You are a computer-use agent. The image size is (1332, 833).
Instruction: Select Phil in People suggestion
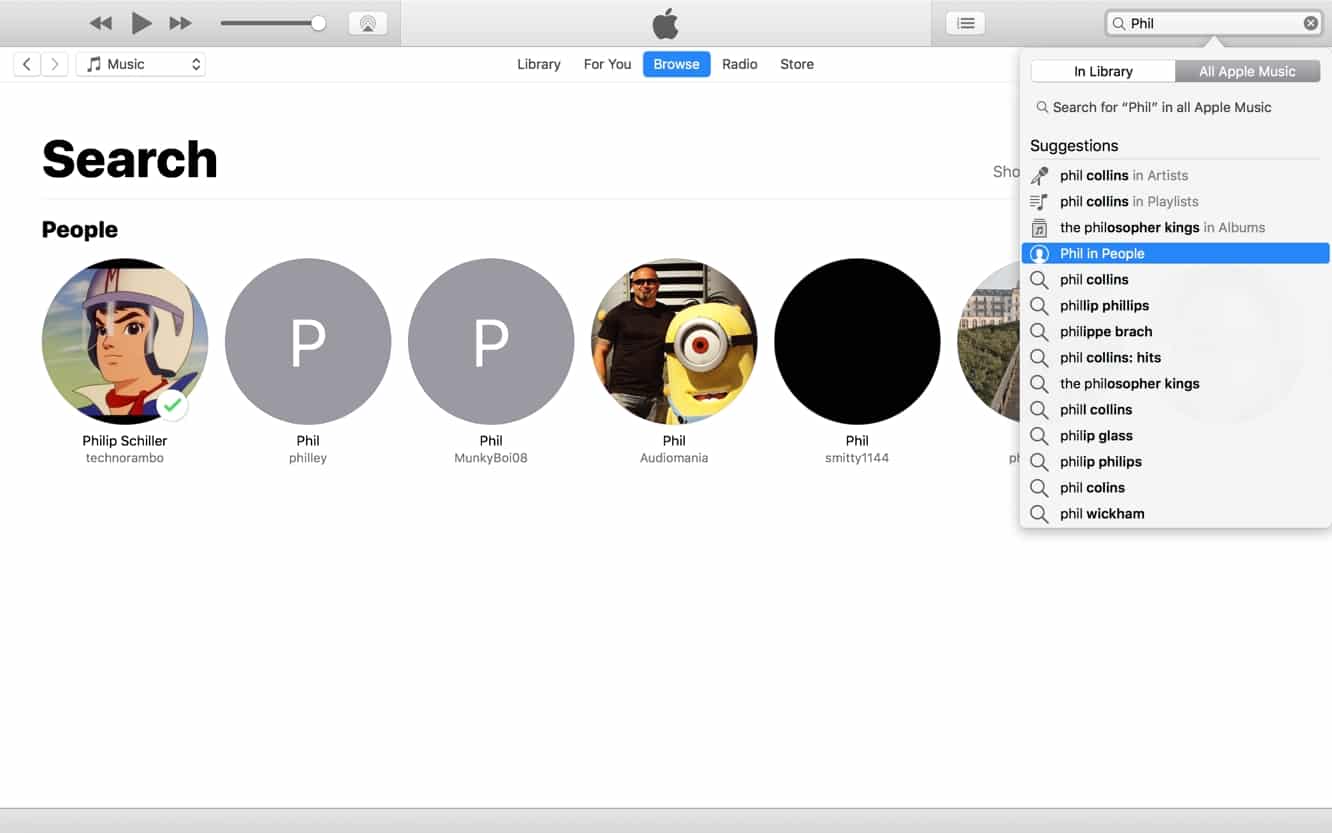coord(1175,253)
